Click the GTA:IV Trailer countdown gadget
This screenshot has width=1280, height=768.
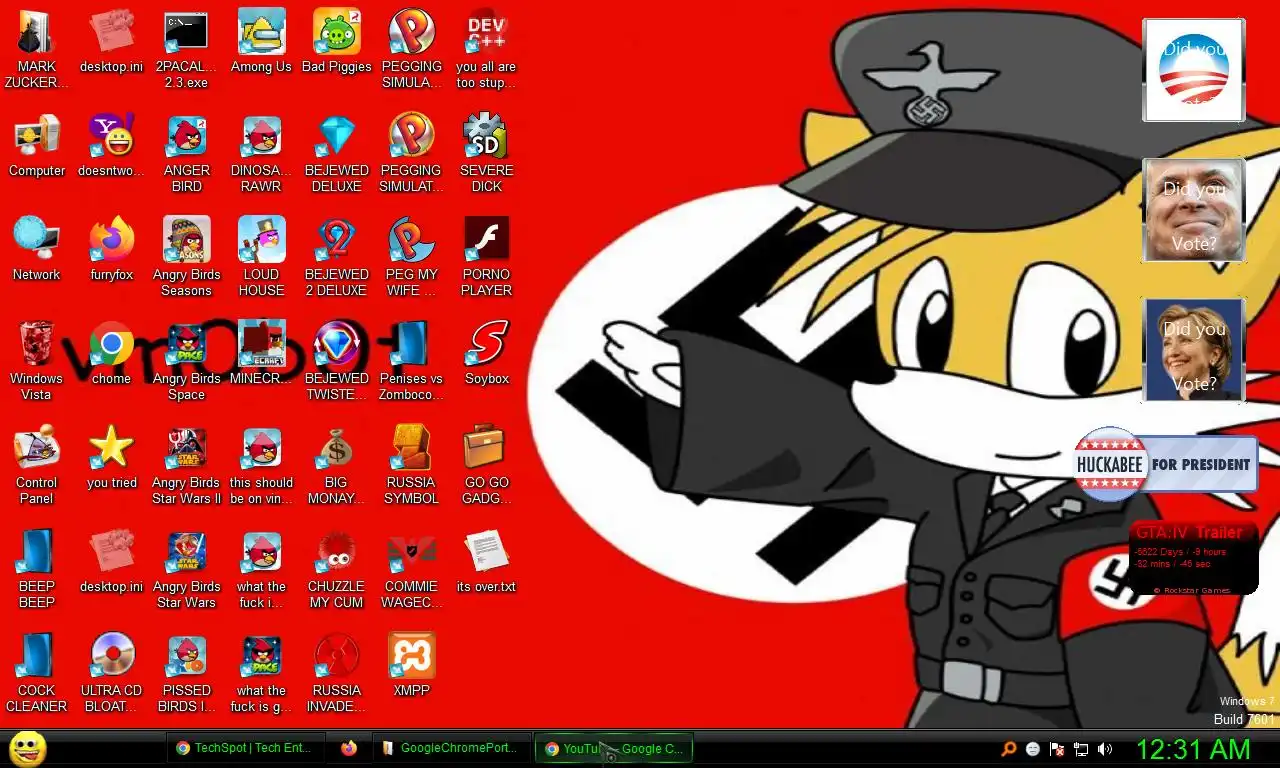pos(1193,558)
